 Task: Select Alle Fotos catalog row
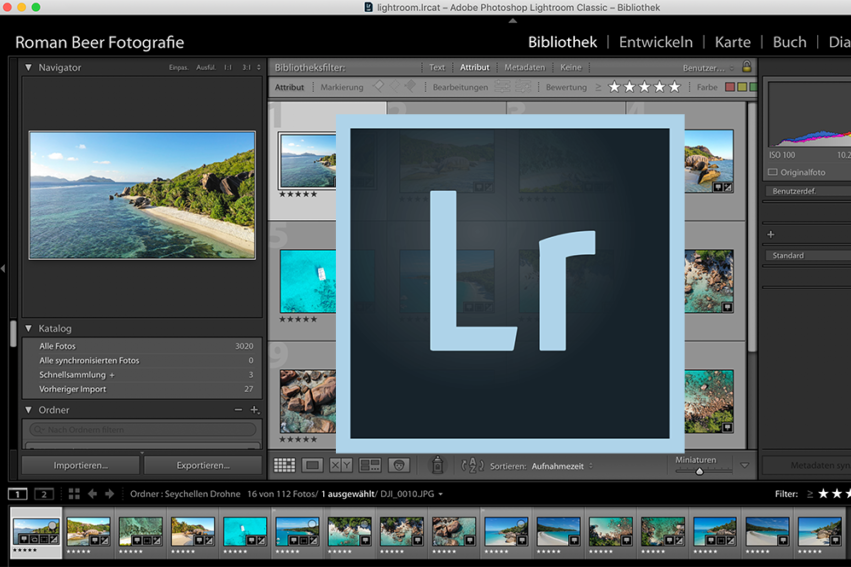pyautogui.click(x=142, y=346)
